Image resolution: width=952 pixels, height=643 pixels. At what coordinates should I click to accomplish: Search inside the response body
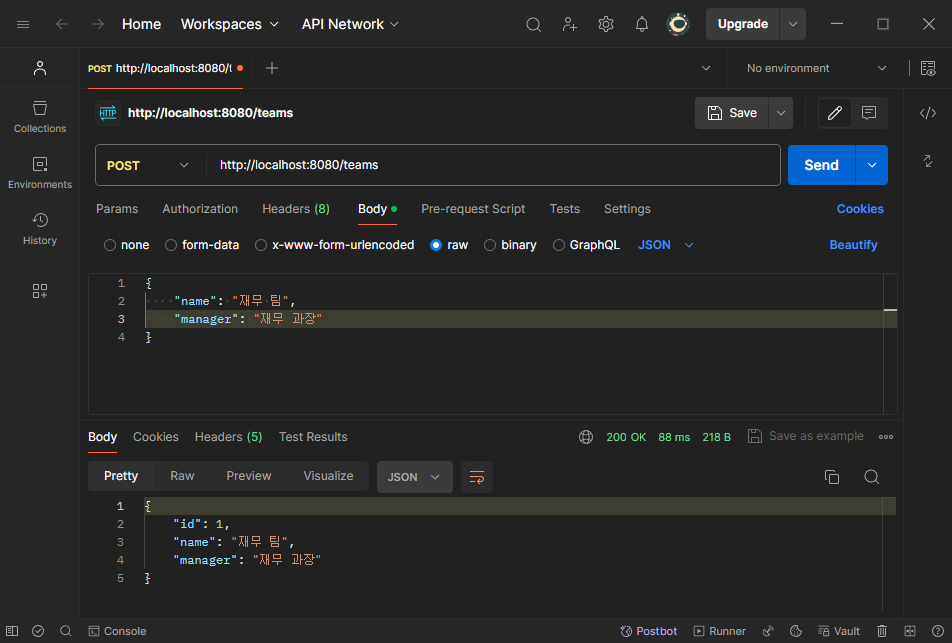tap(871, 477)
